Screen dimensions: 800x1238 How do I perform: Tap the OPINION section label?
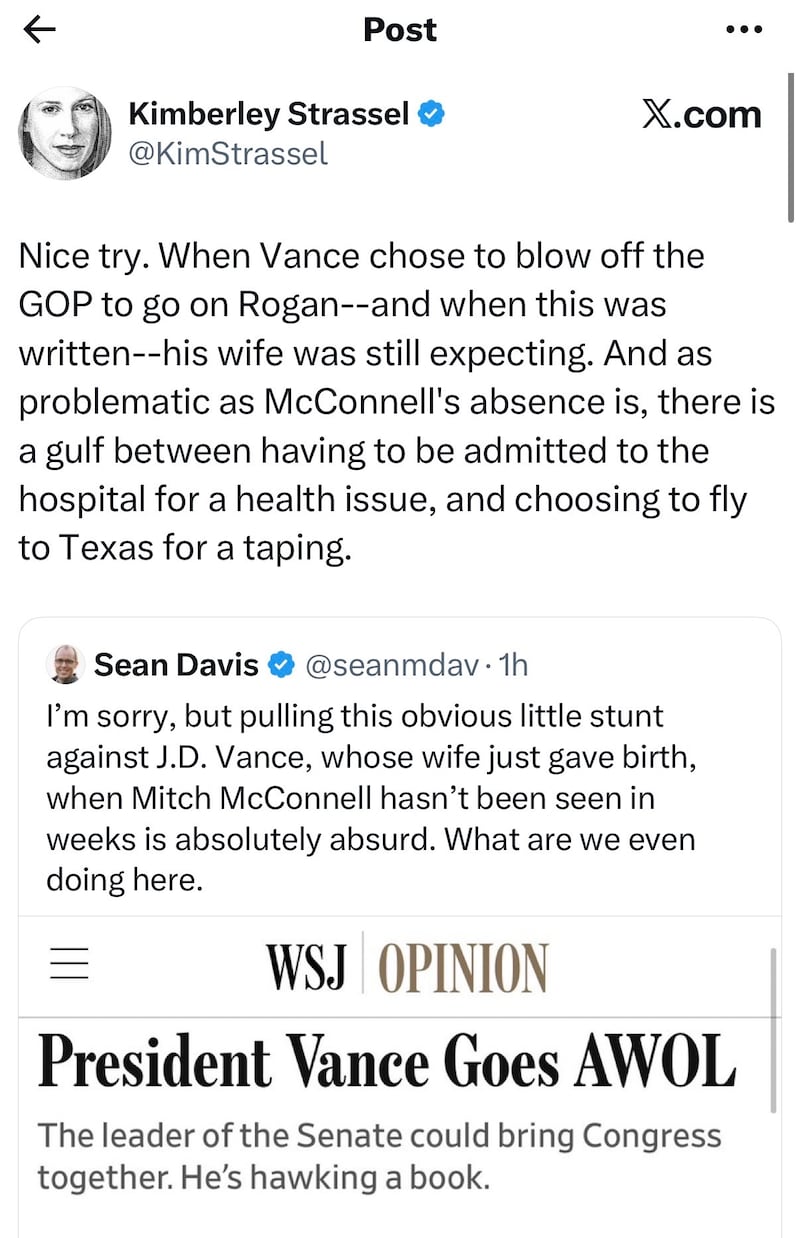[x=463, y=966]
